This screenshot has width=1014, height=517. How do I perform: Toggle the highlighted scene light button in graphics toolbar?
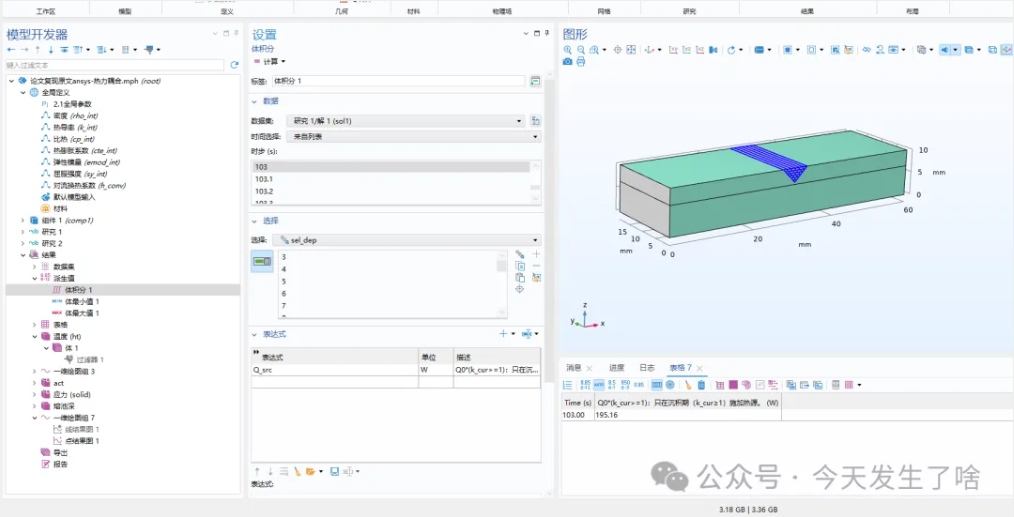944,50
